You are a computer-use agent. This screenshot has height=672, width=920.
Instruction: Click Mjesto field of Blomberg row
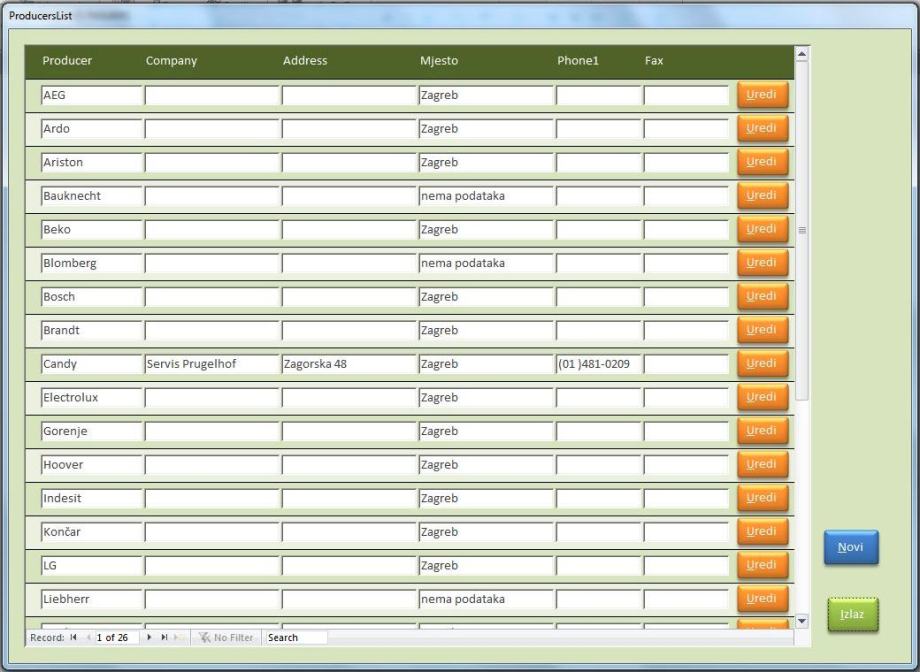486,263
